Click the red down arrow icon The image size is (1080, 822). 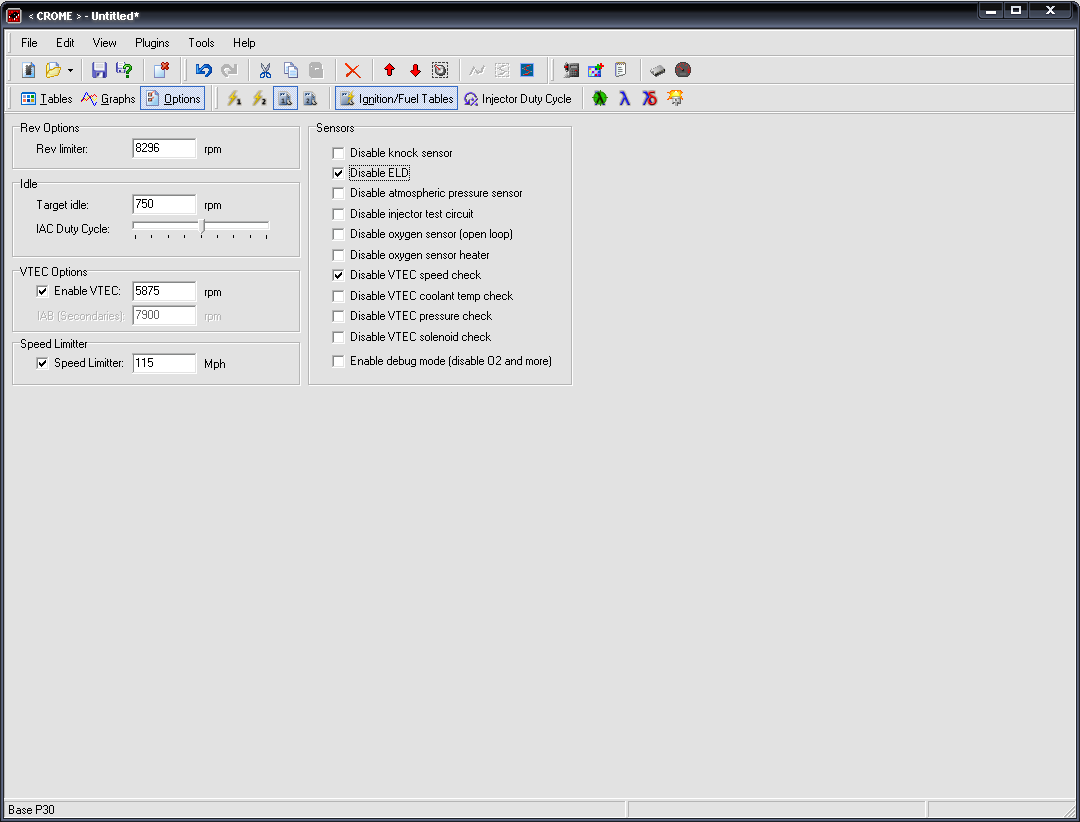pos(415,70)
